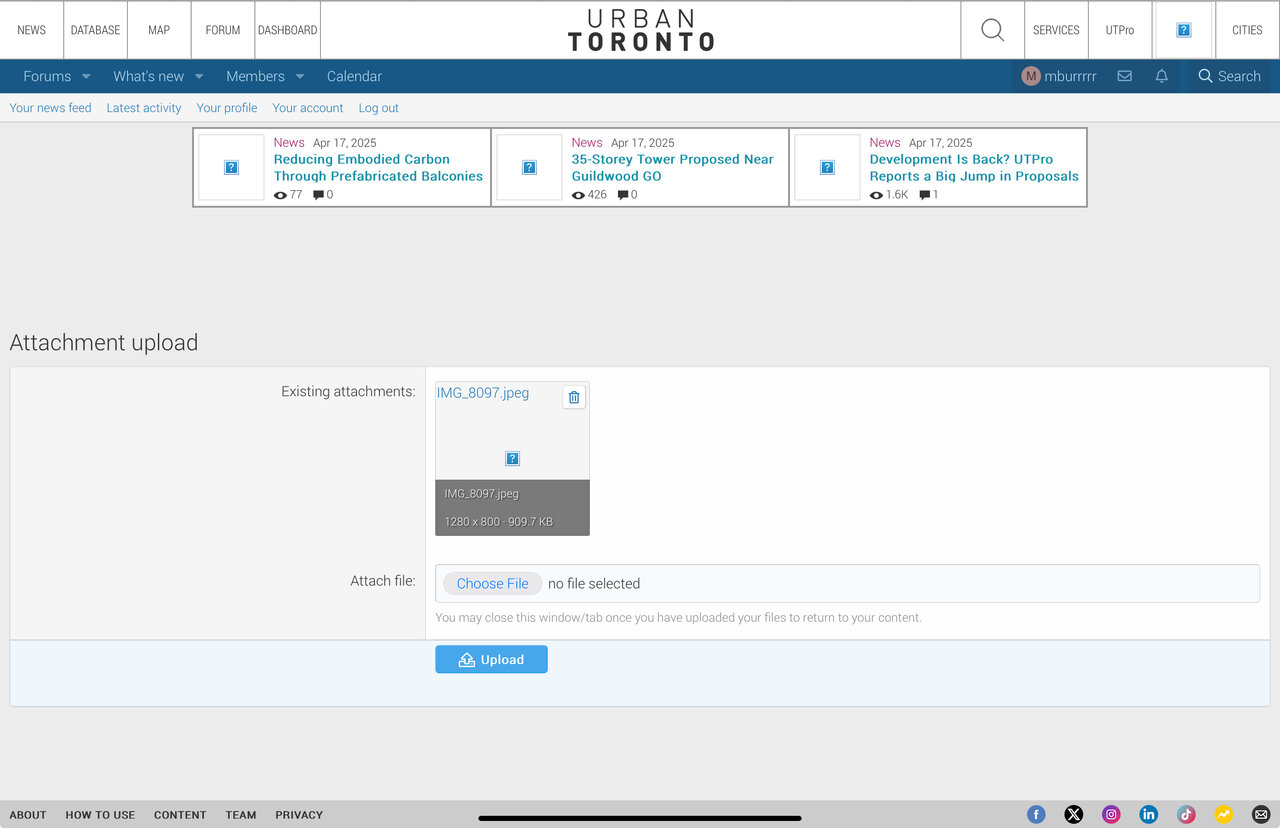Open the LinkedIn icon in footer

1149,814
